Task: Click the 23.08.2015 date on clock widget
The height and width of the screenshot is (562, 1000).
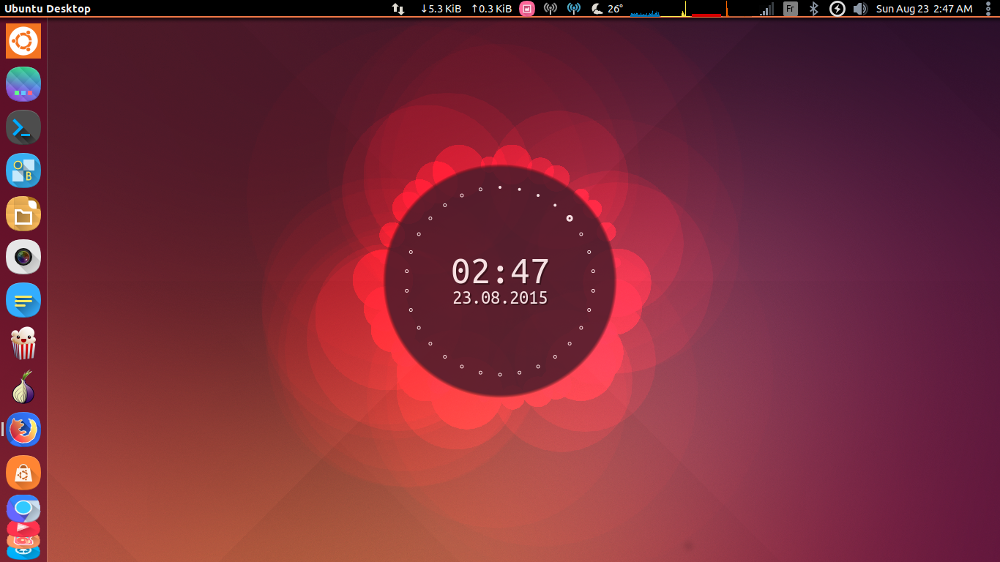Action: [500, 298]
